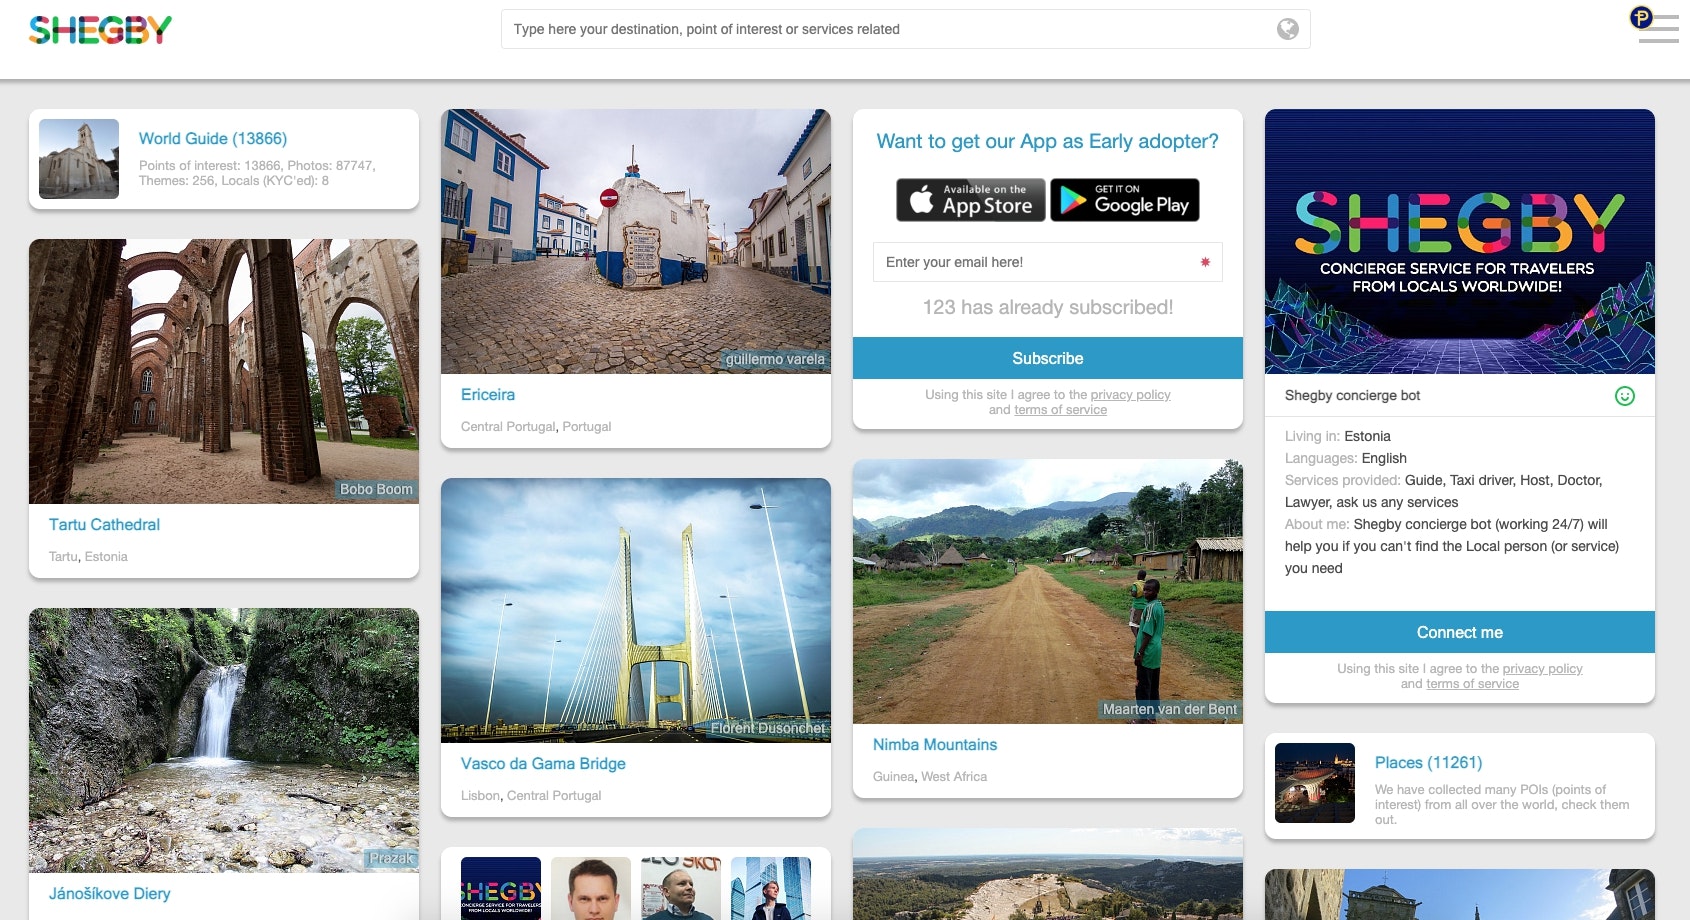The image size is (1690, 920).
Task: Open the Tartu Cathedral title link
Action: (104, 525)
